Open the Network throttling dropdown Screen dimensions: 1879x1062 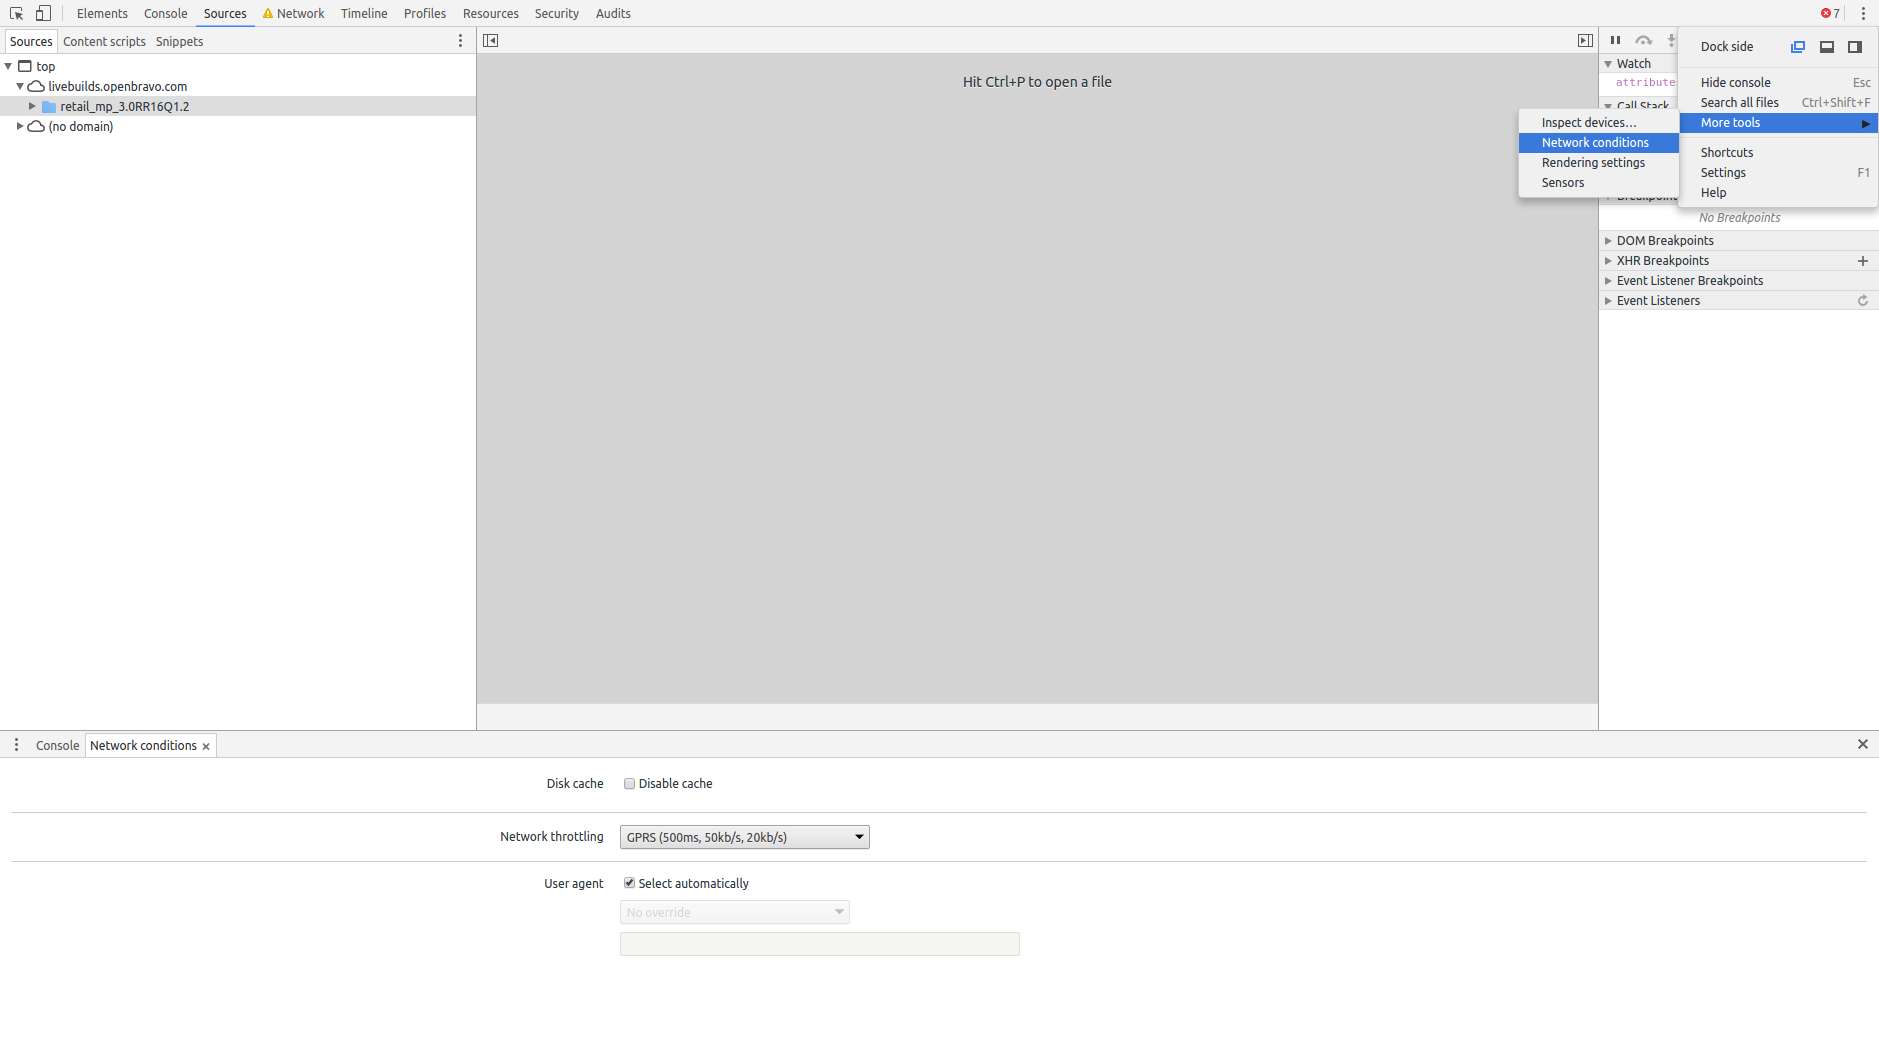744,837
